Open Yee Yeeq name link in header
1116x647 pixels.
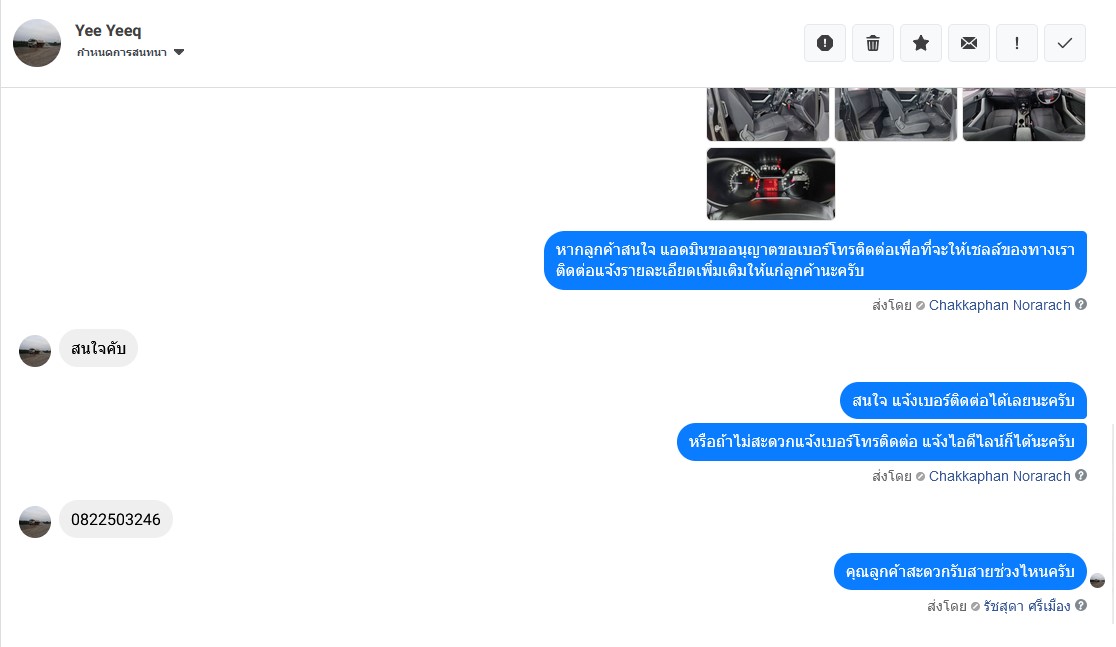point(108,31)
